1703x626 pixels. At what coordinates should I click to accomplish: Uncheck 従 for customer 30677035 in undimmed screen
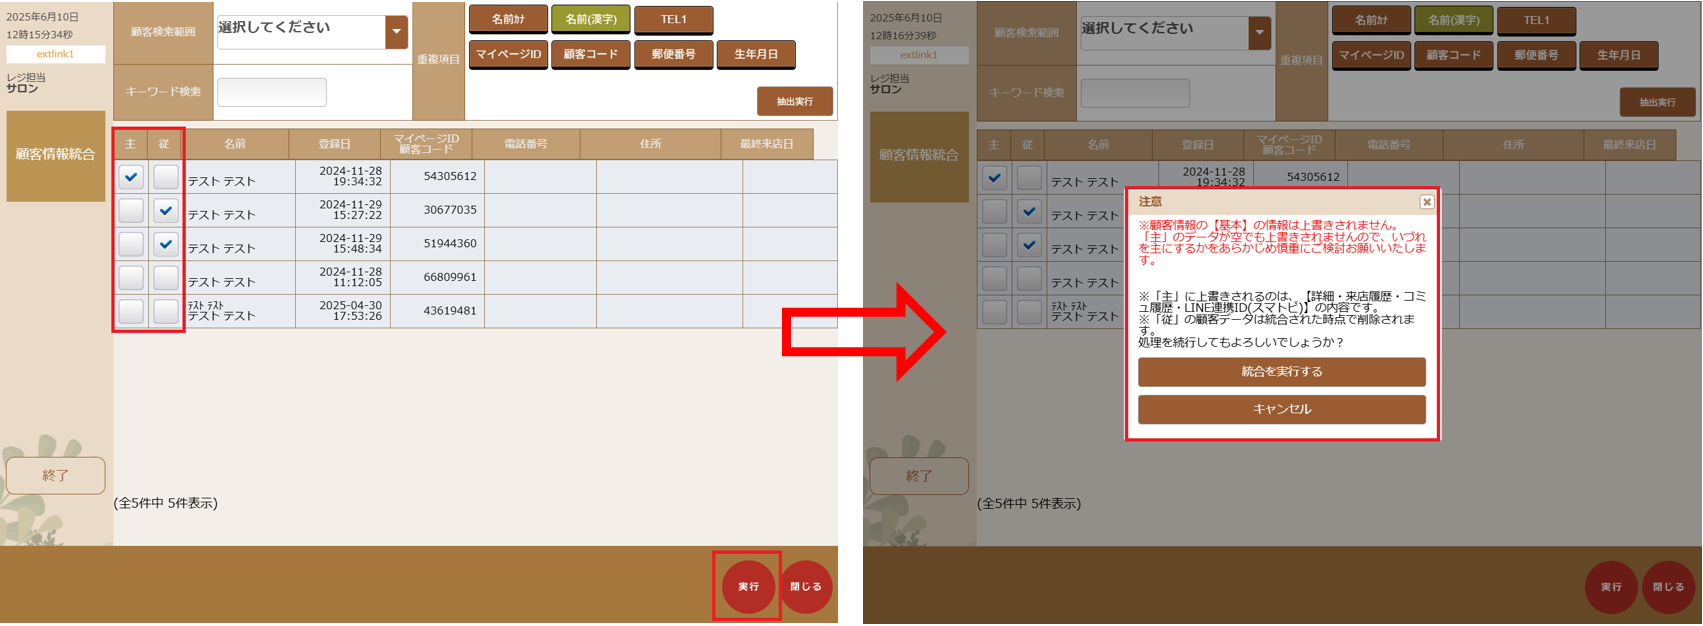coord(166,211)
